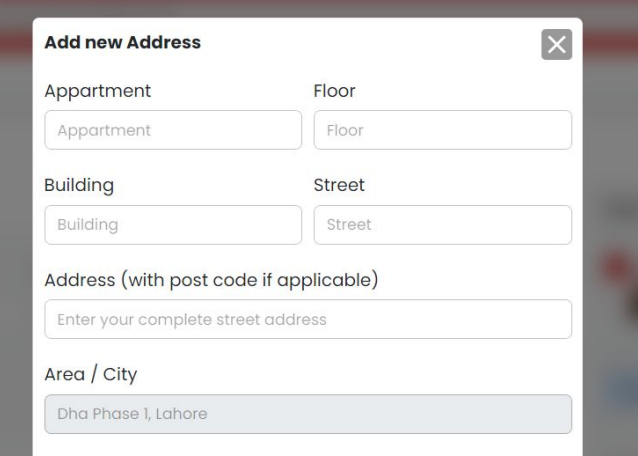Click the disabled Dha Phase 1, Lahore field
Screen dimensions: 638x456
point(308,413)
